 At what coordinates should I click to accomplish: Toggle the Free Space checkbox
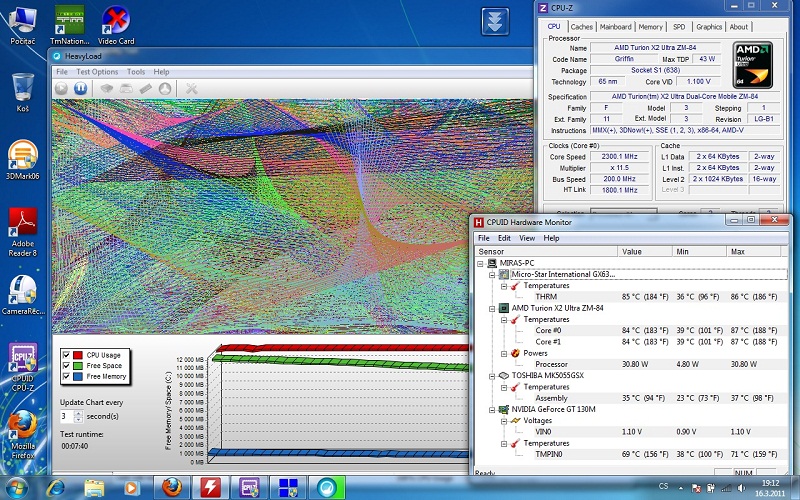coord(67,366)
